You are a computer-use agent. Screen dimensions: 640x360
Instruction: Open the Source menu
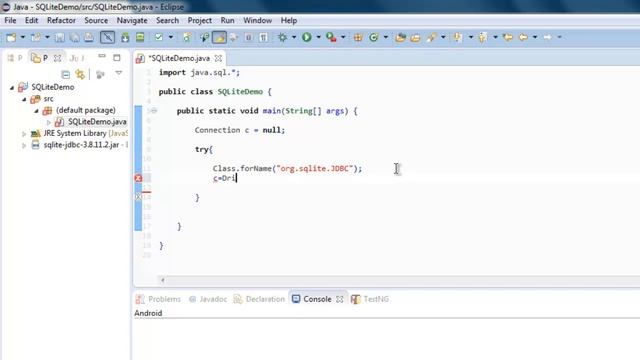[96, 20]
